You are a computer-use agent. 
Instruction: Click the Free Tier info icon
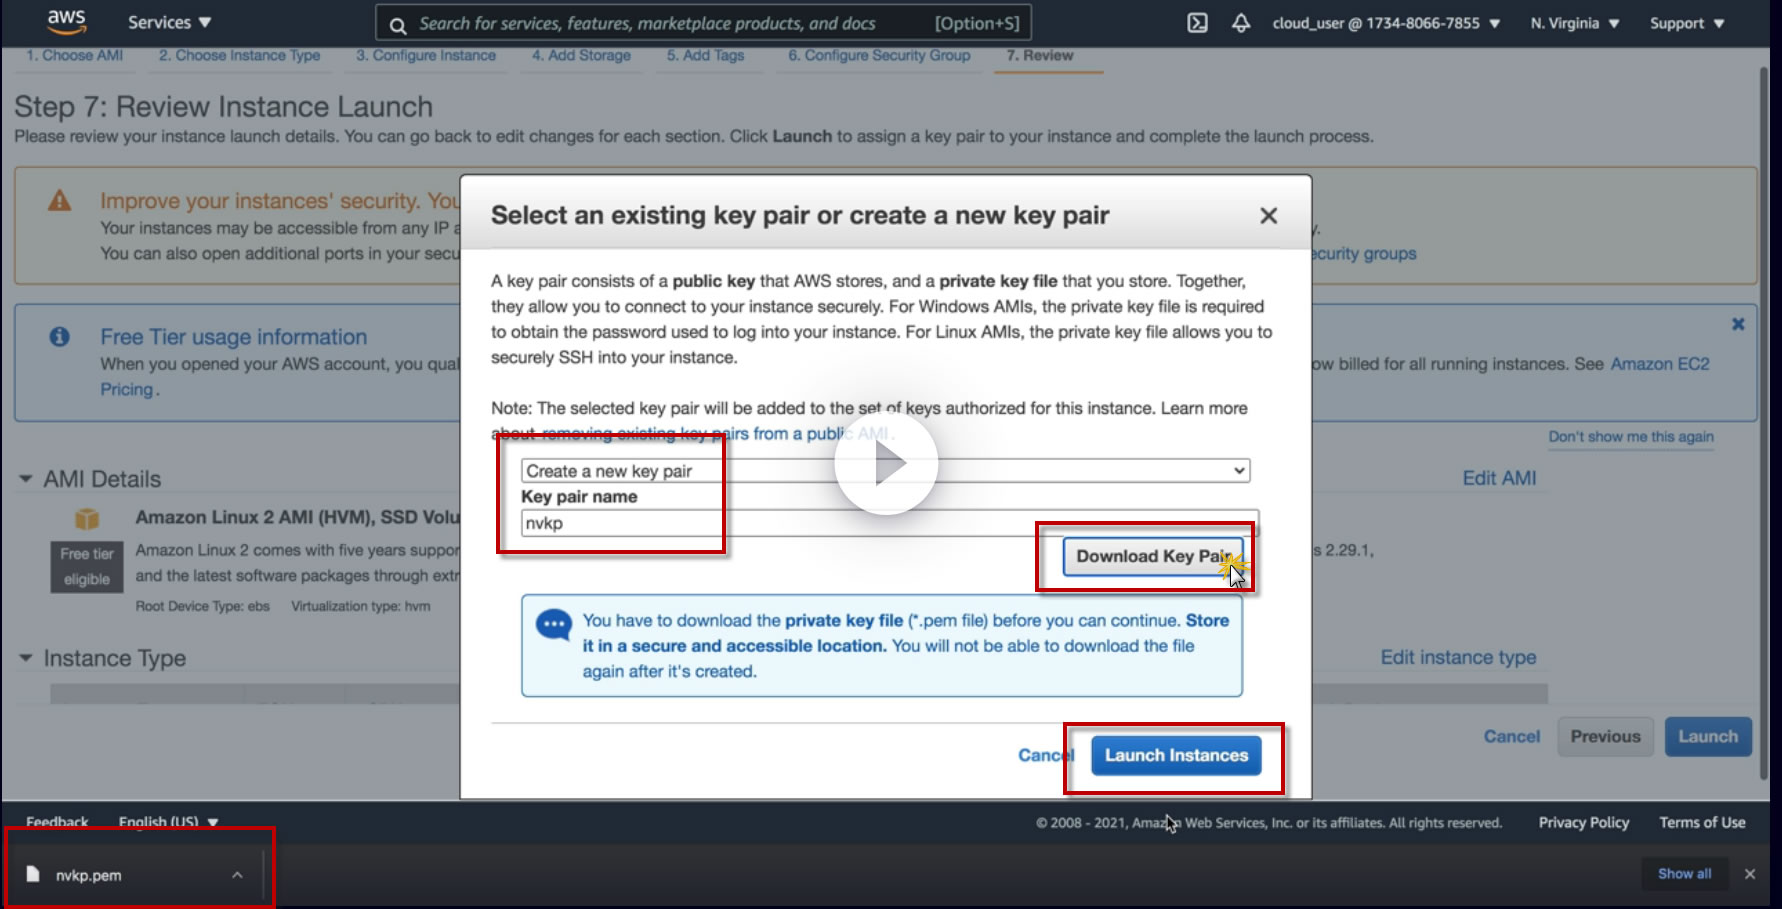click(x=60, y=337)
